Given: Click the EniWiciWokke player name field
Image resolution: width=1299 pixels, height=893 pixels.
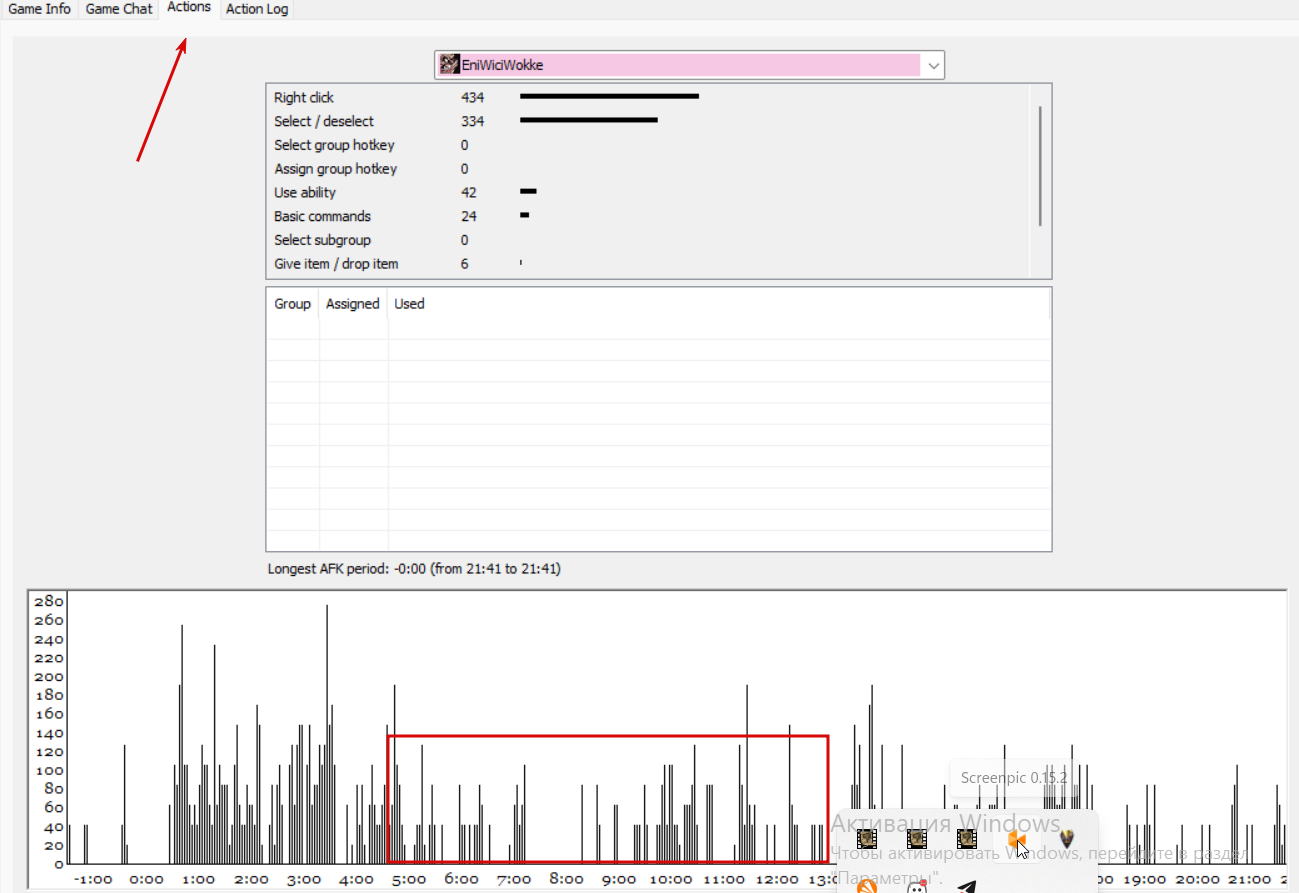Looking at the screenshot, I should (690, 65).
